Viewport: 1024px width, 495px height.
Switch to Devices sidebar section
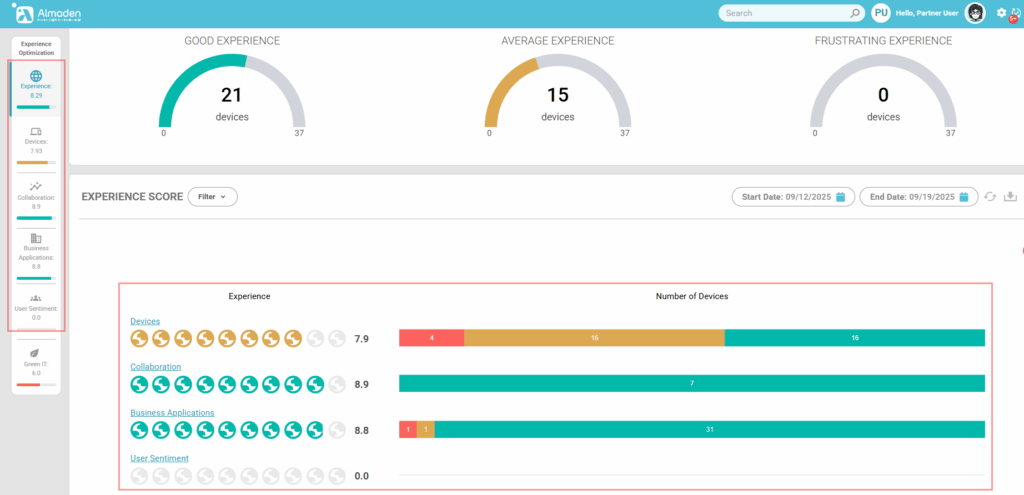point(36,141)
